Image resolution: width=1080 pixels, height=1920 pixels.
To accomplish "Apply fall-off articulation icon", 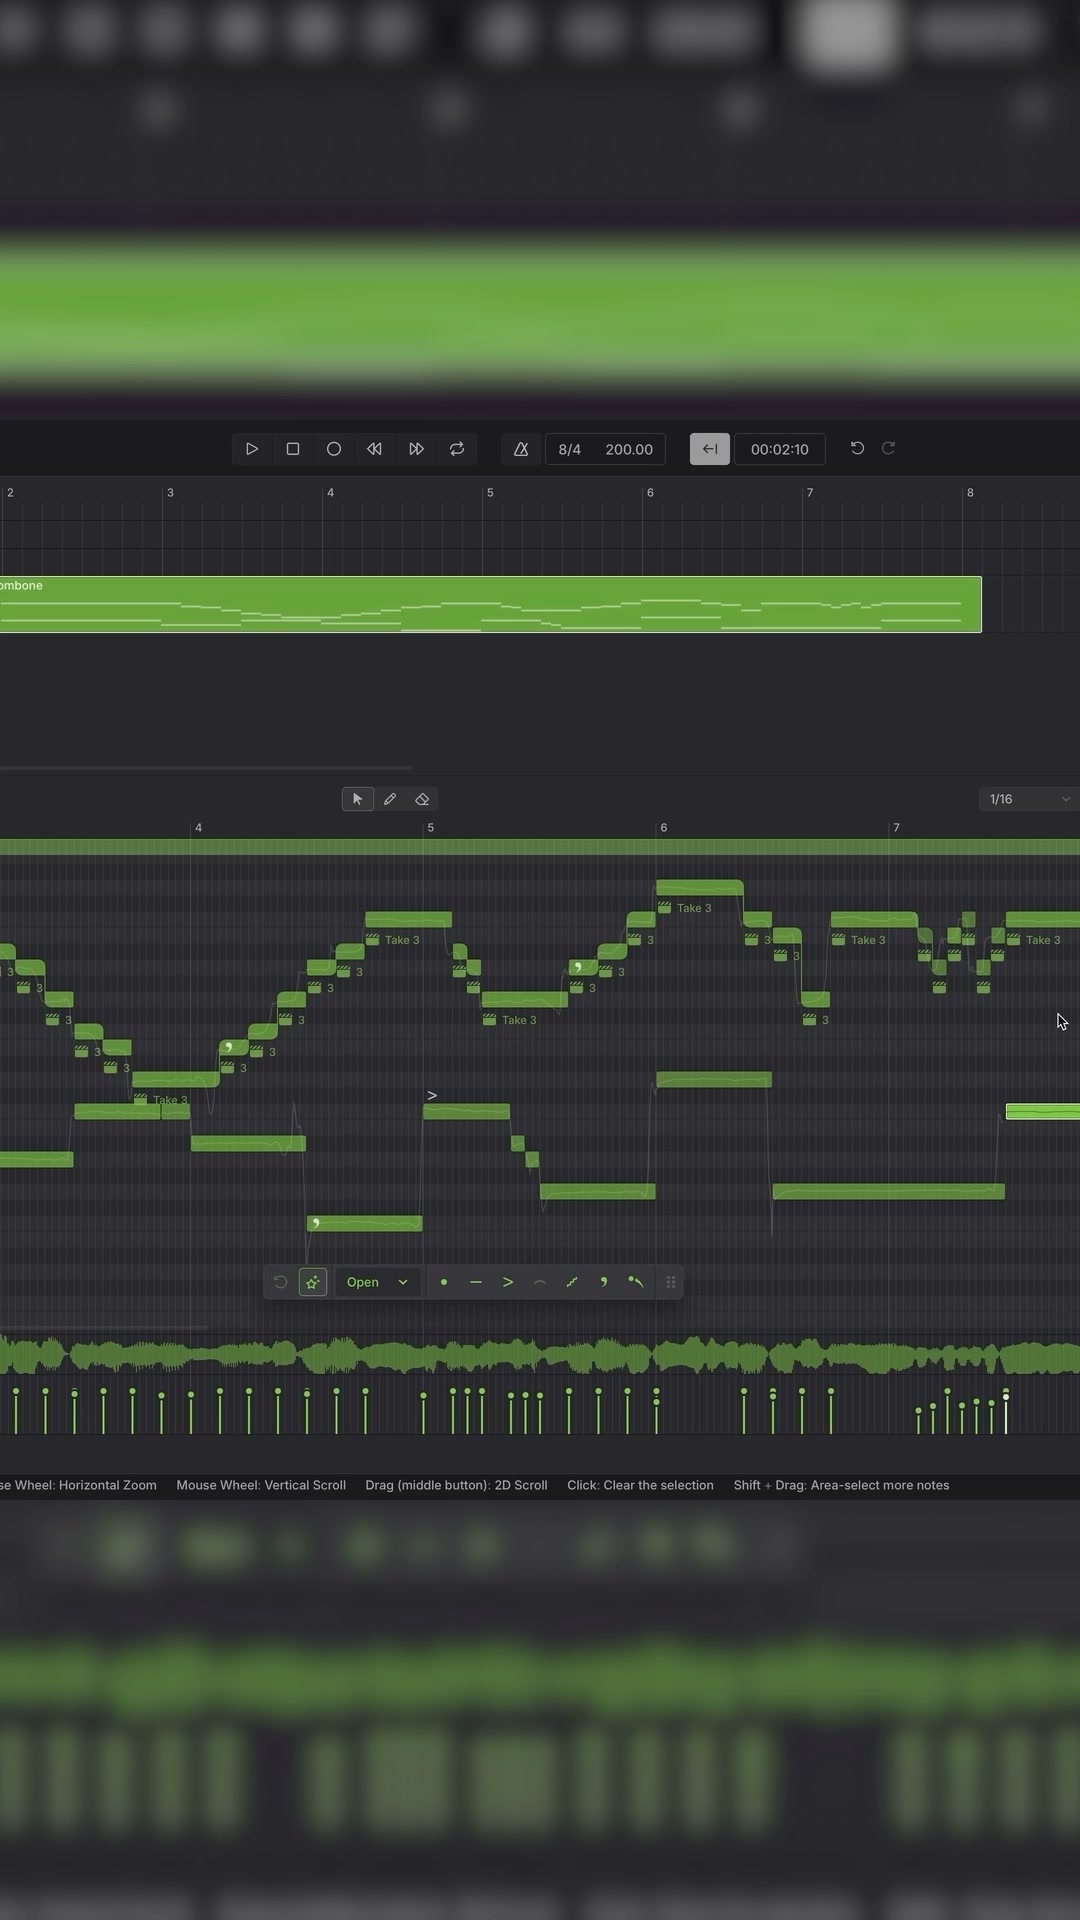I will pyautogui.click(x=636, y=1282).
